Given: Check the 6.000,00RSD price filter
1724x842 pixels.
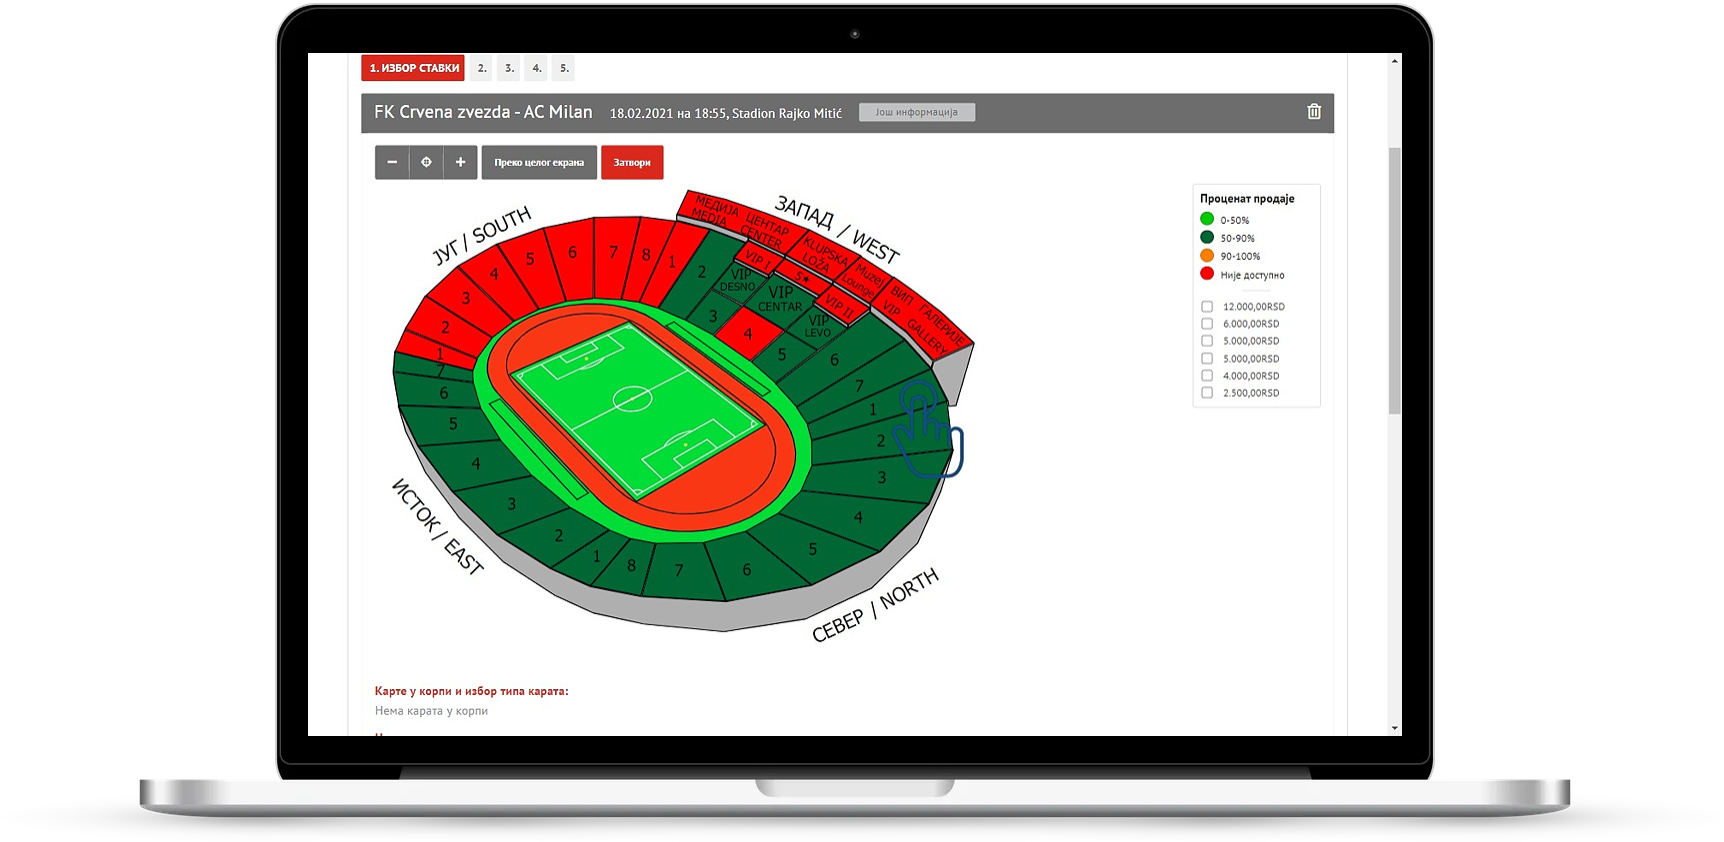Looking at the screenshot, I should tap(1207, 324).
